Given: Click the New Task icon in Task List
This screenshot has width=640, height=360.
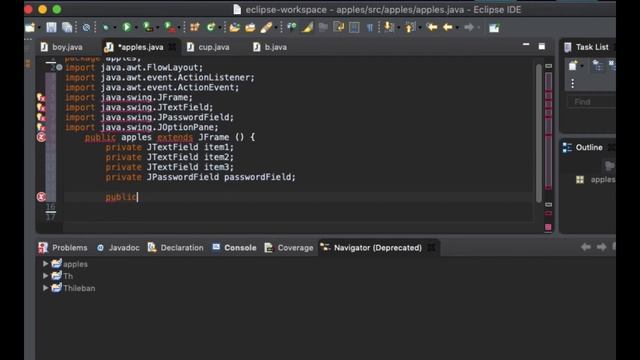Looking at the screenshot, I should pyautogui.click(x=573, y=65).
